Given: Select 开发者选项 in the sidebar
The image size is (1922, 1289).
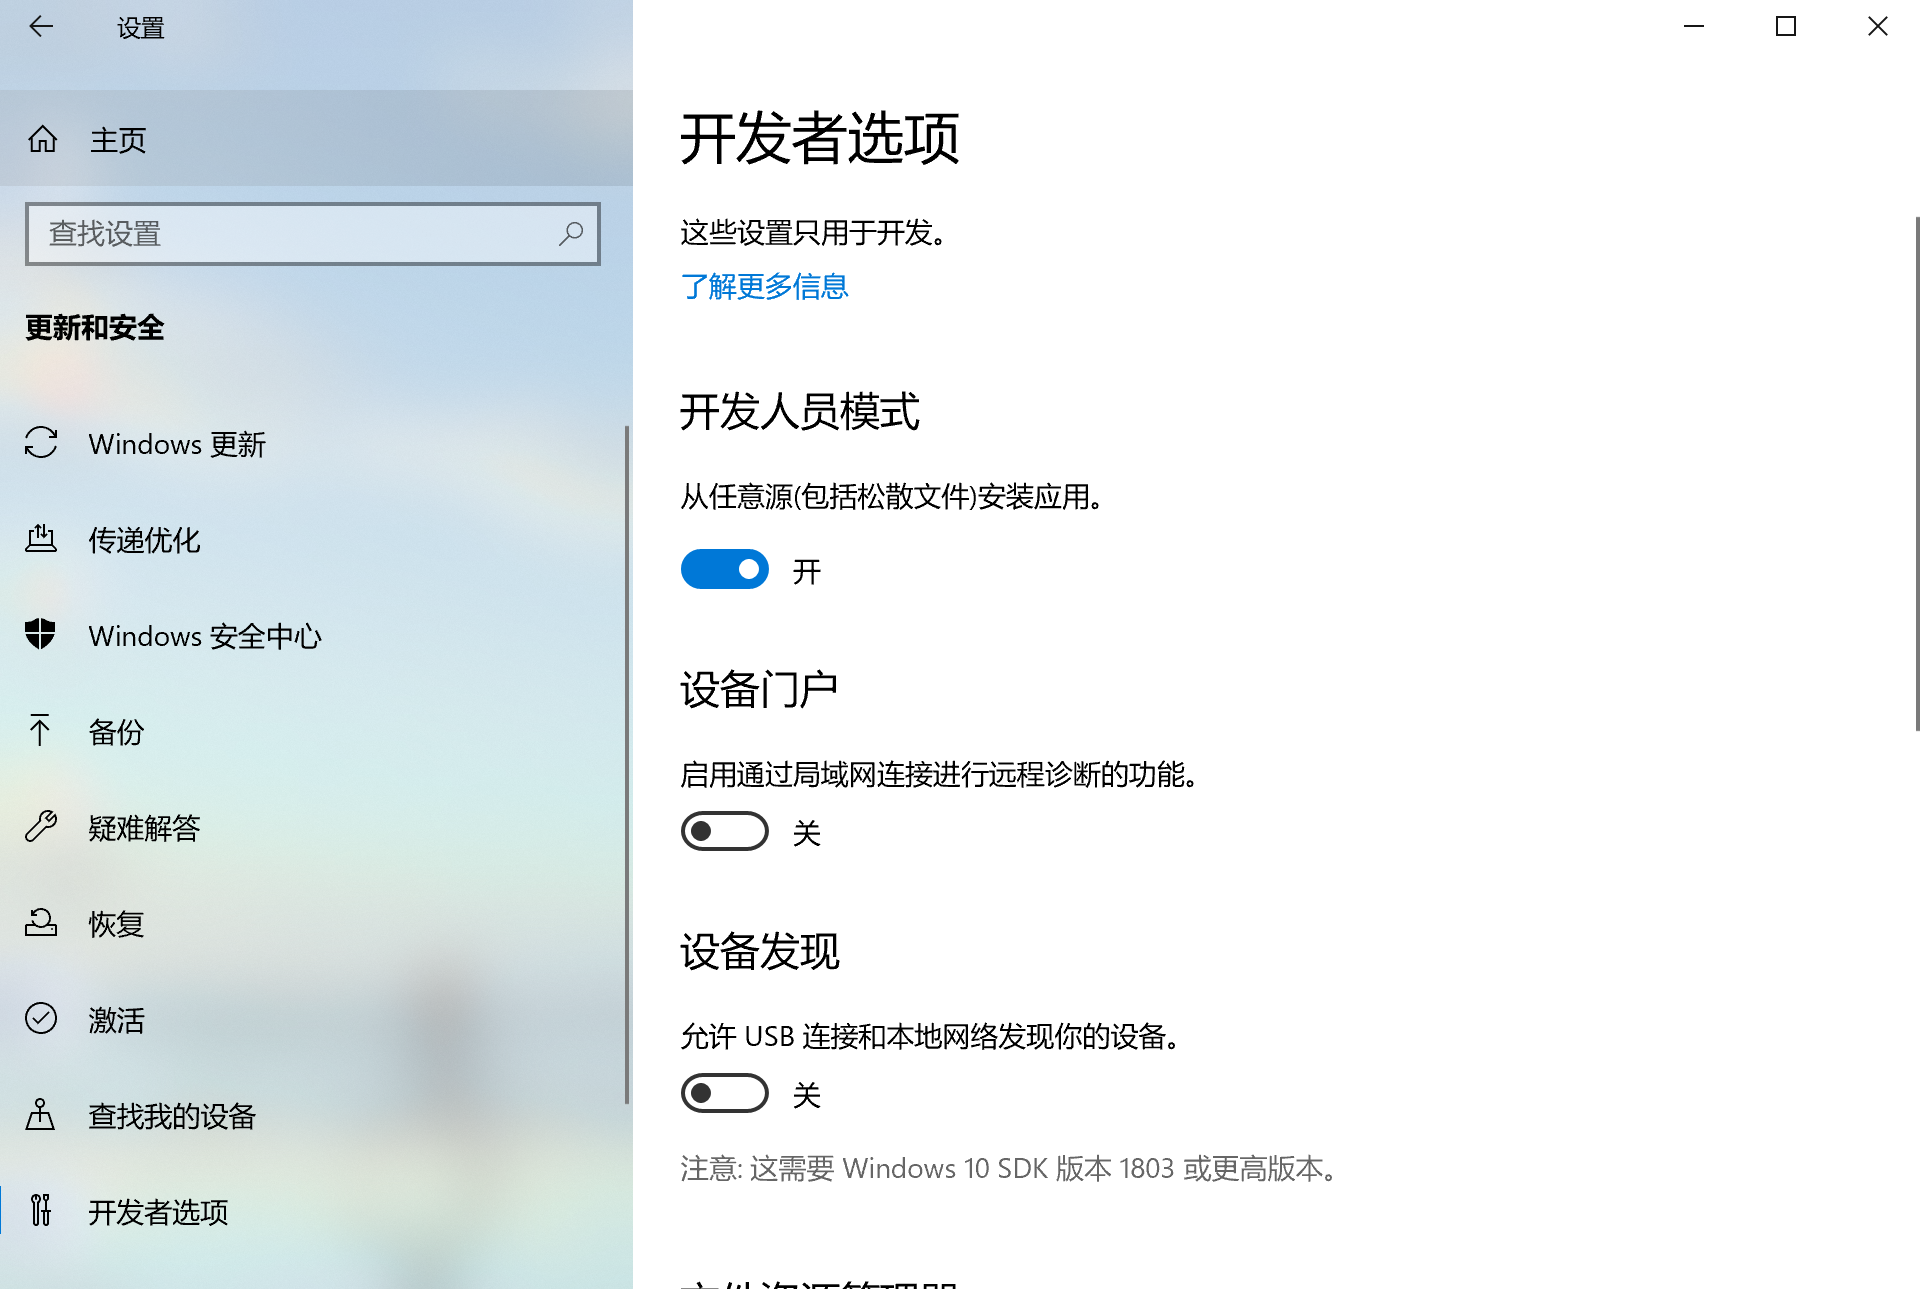Looking at the screenshot, I should point(158,1211).
